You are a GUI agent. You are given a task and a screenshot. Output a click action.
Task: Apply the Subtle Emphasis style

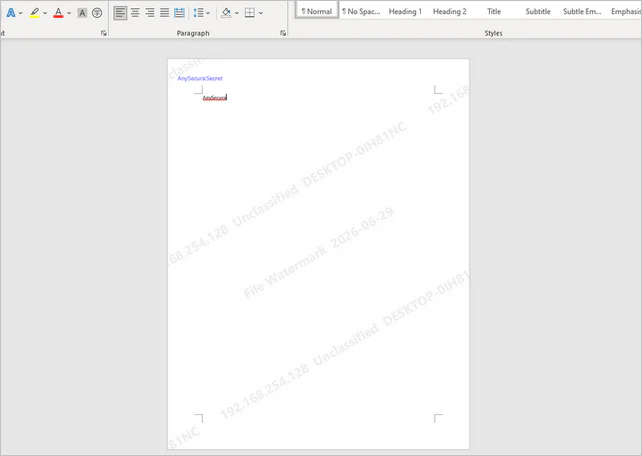tap(582, 11)
